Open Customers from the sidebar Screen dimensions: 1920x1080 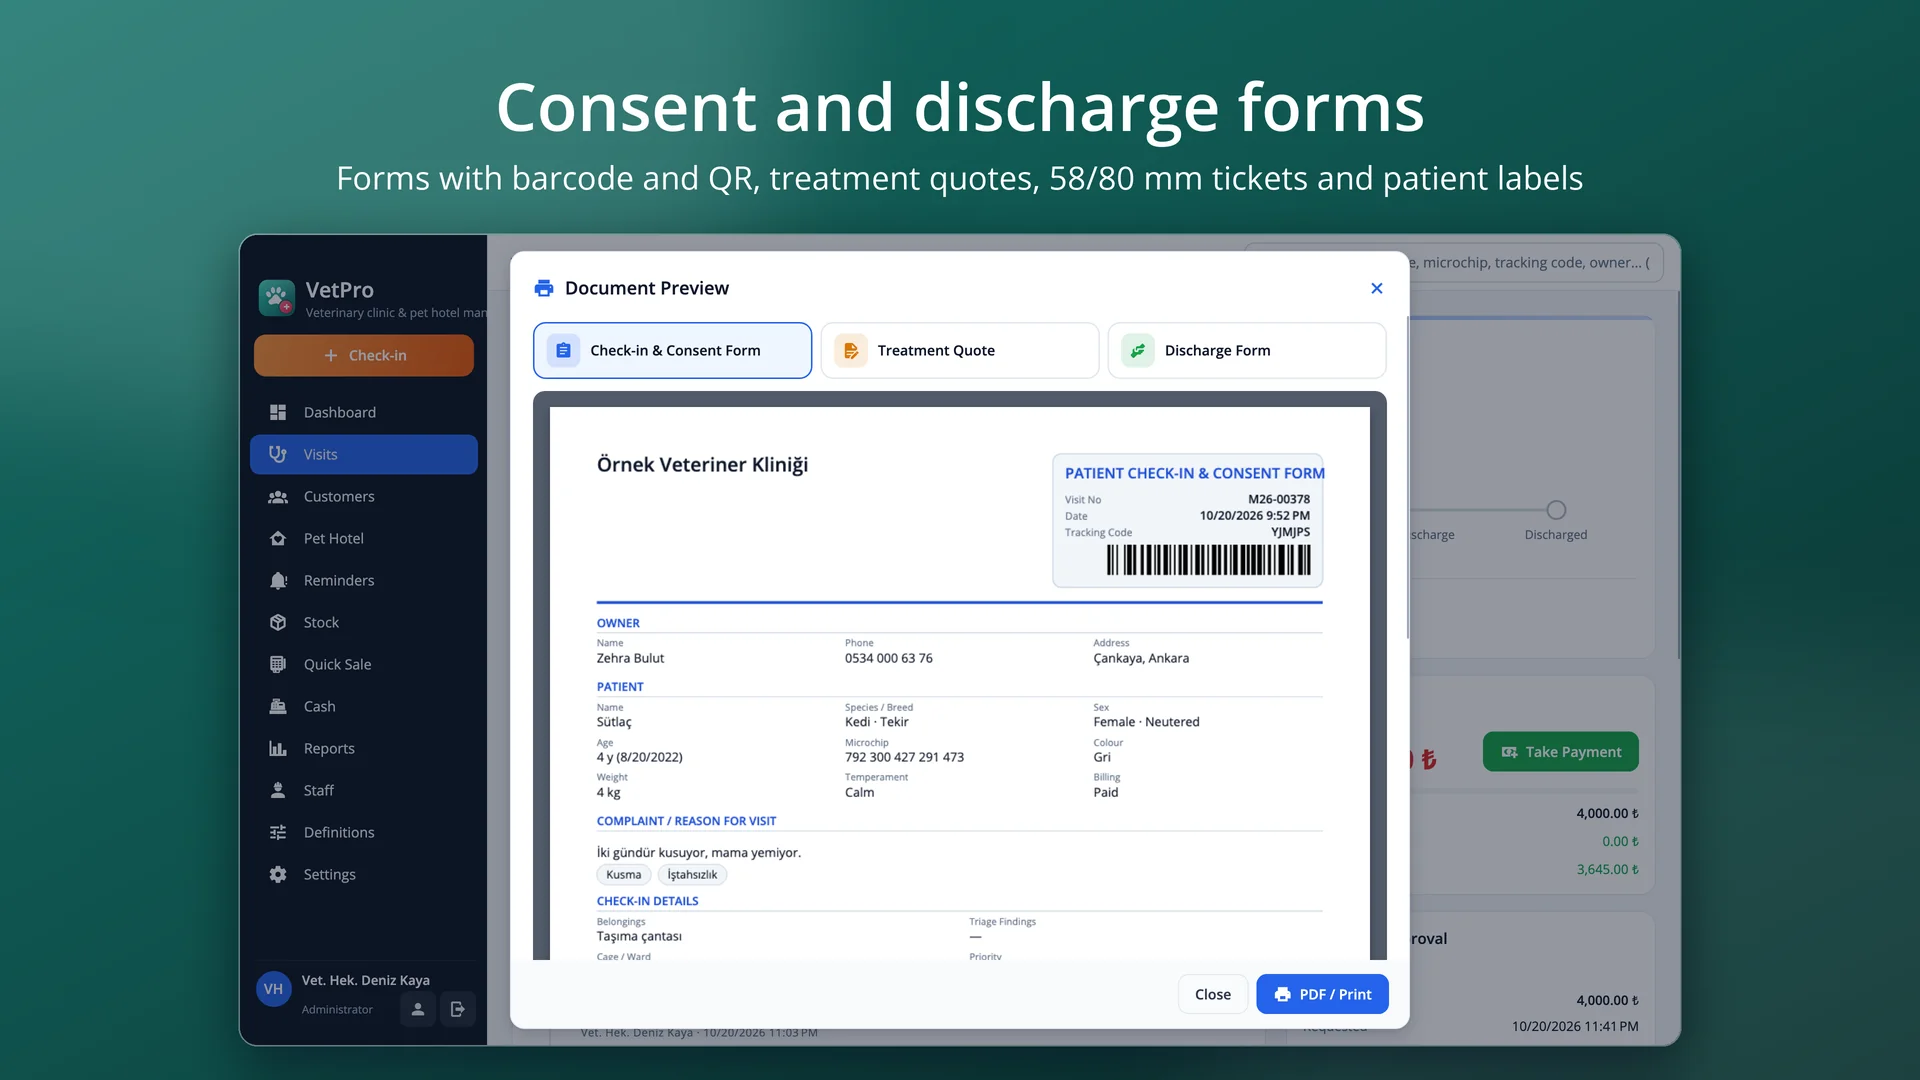click(364, 496)
